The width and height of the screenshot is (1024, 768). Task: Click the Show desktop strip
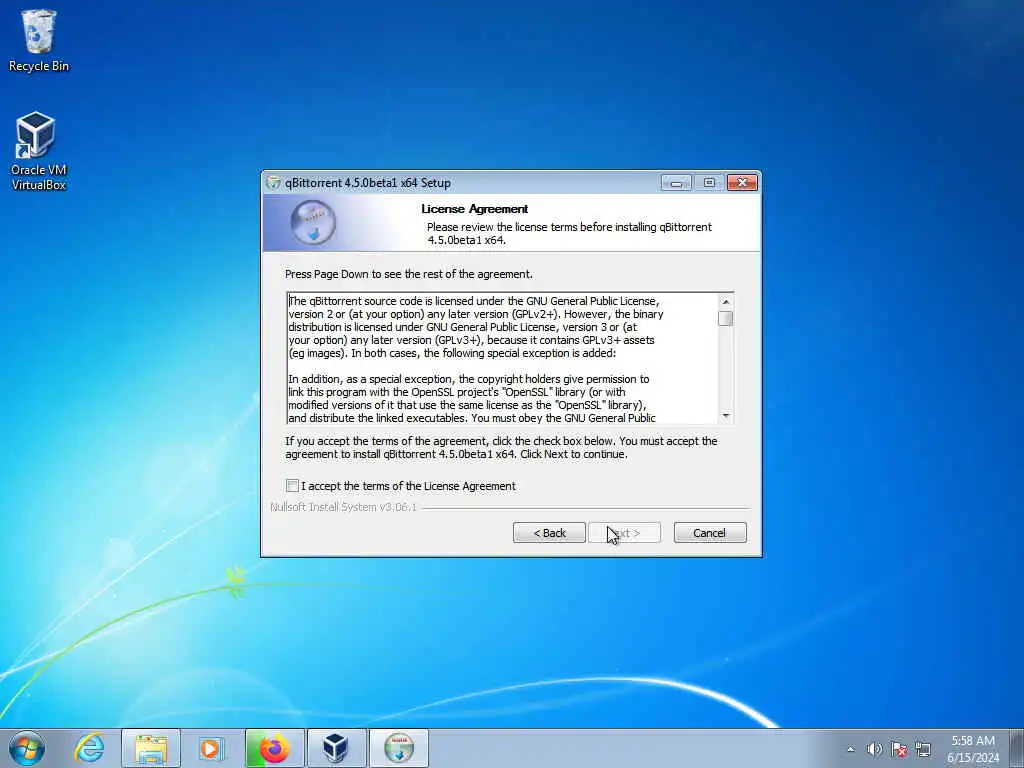[1016, 748]
